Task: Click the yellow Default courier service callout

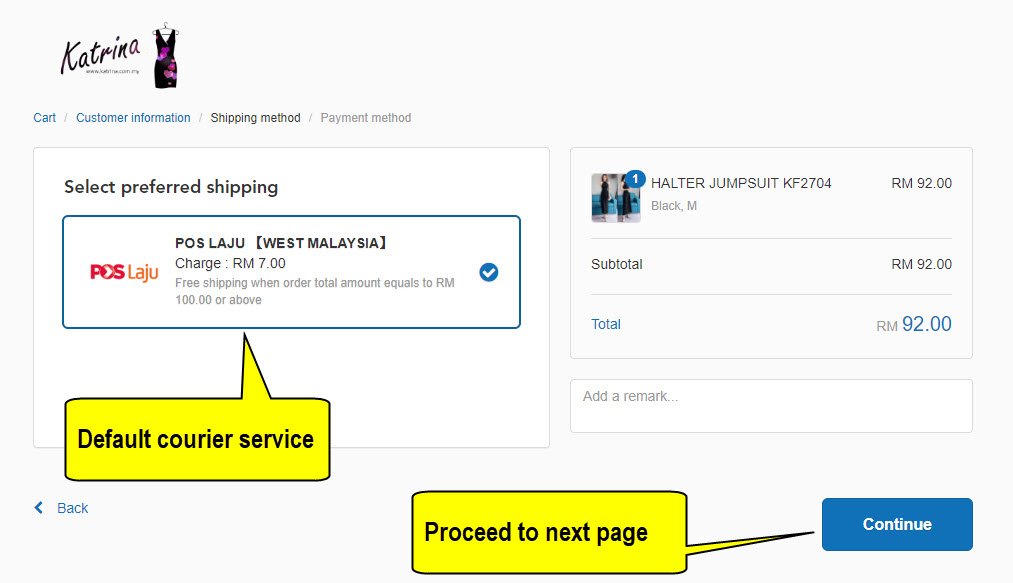Action: (196, 439)
